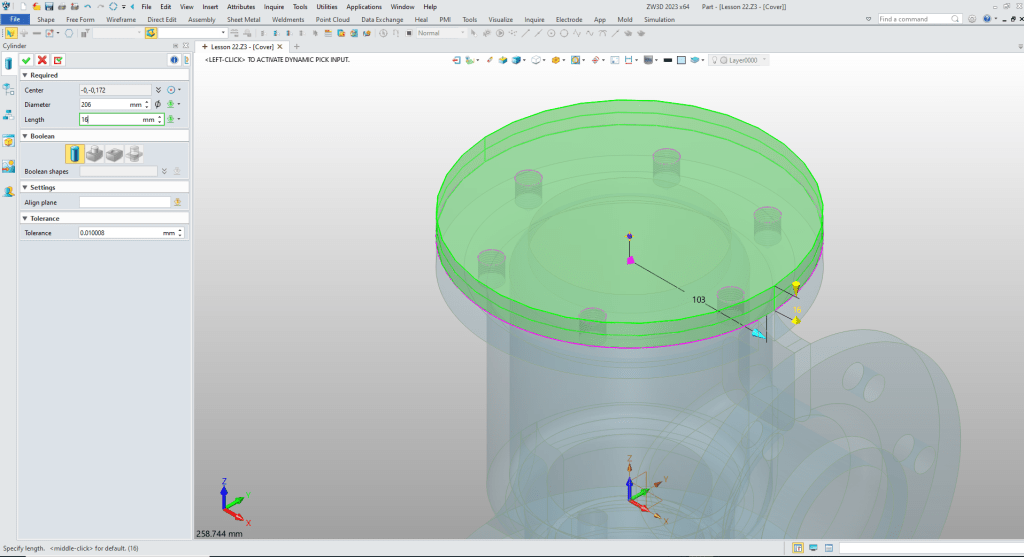1024x557 pixels.
Task: Confirm the cylinder with the green checkmark
Action: coord(26,60)
